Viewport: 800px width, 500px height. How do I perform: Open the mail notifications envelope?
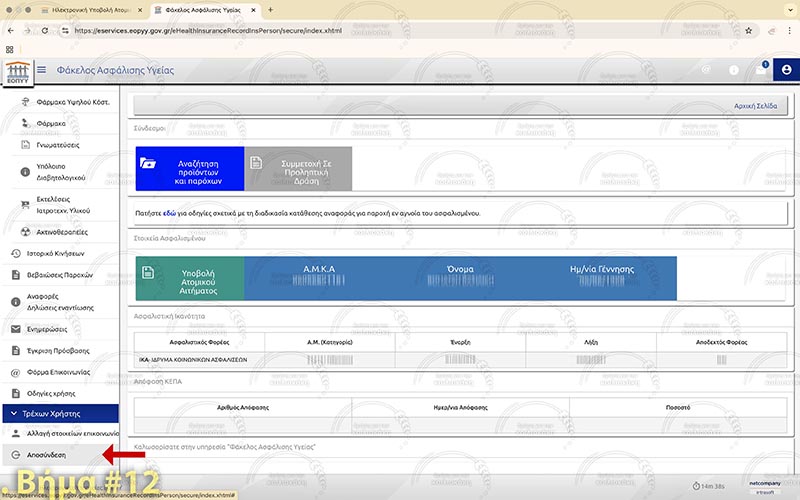coord(760,70)
